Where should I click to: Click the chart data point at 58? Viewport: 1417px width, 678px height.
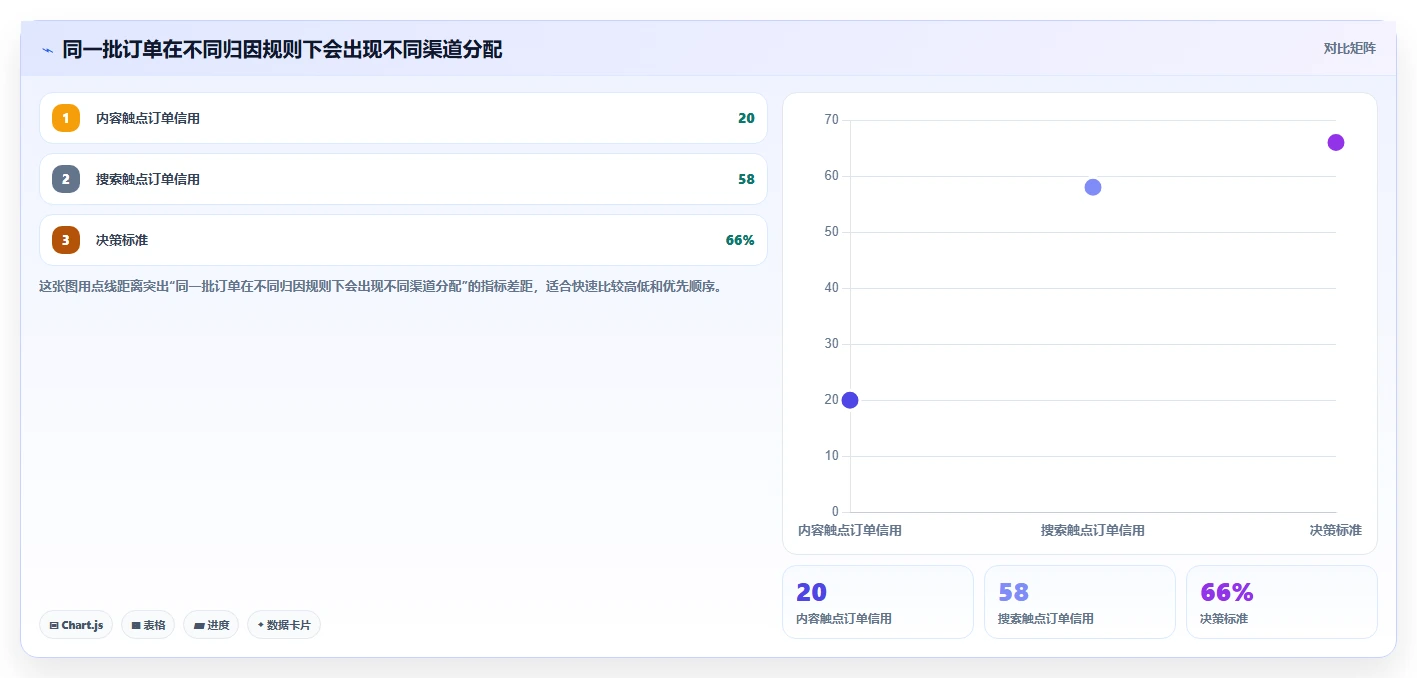point(1093,187)
